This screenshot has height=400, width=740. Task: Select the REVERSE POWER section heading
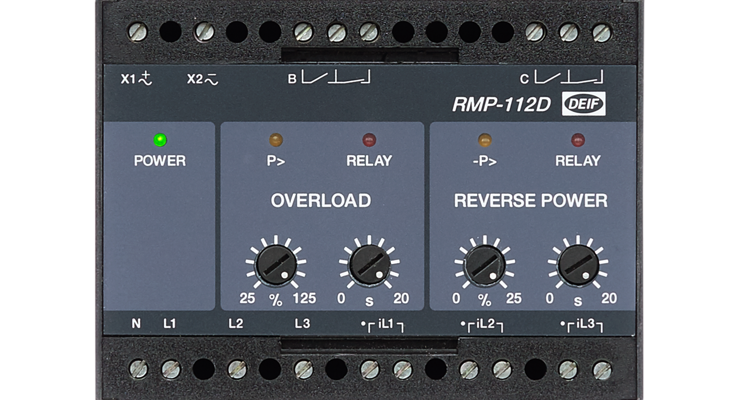(x=531, y=201)
